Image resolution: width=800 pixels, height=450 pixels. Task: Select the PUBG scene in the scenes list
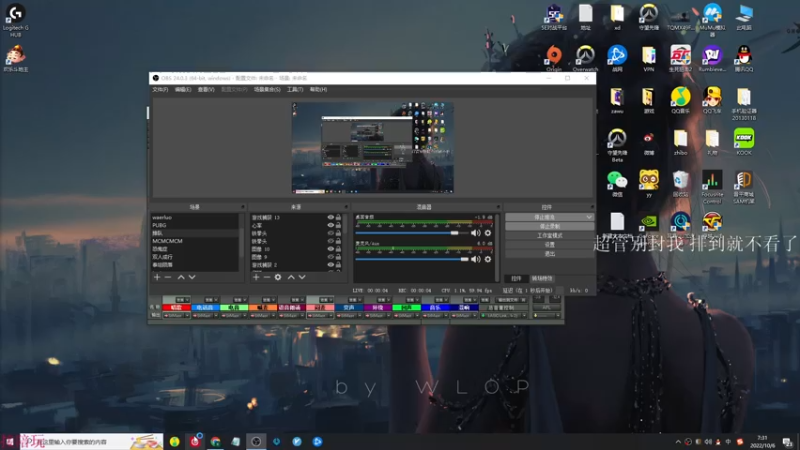pos(194,225)
